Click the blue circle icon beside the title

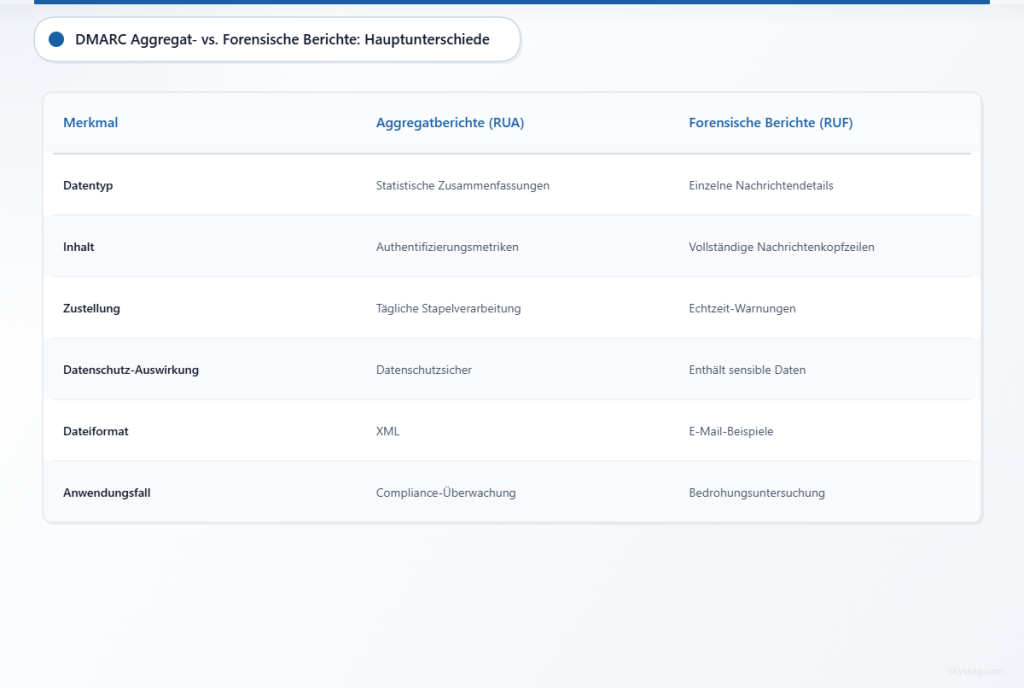[x=57, y=39]
